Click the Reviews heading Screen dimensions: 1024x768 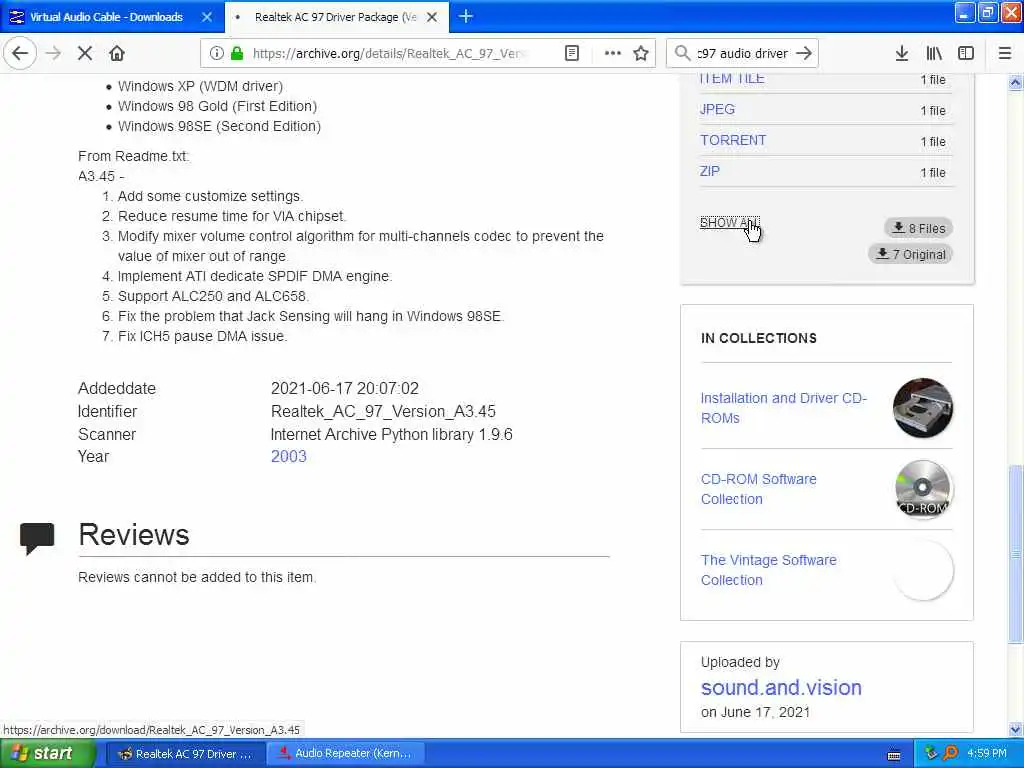[x=134, y=535]
